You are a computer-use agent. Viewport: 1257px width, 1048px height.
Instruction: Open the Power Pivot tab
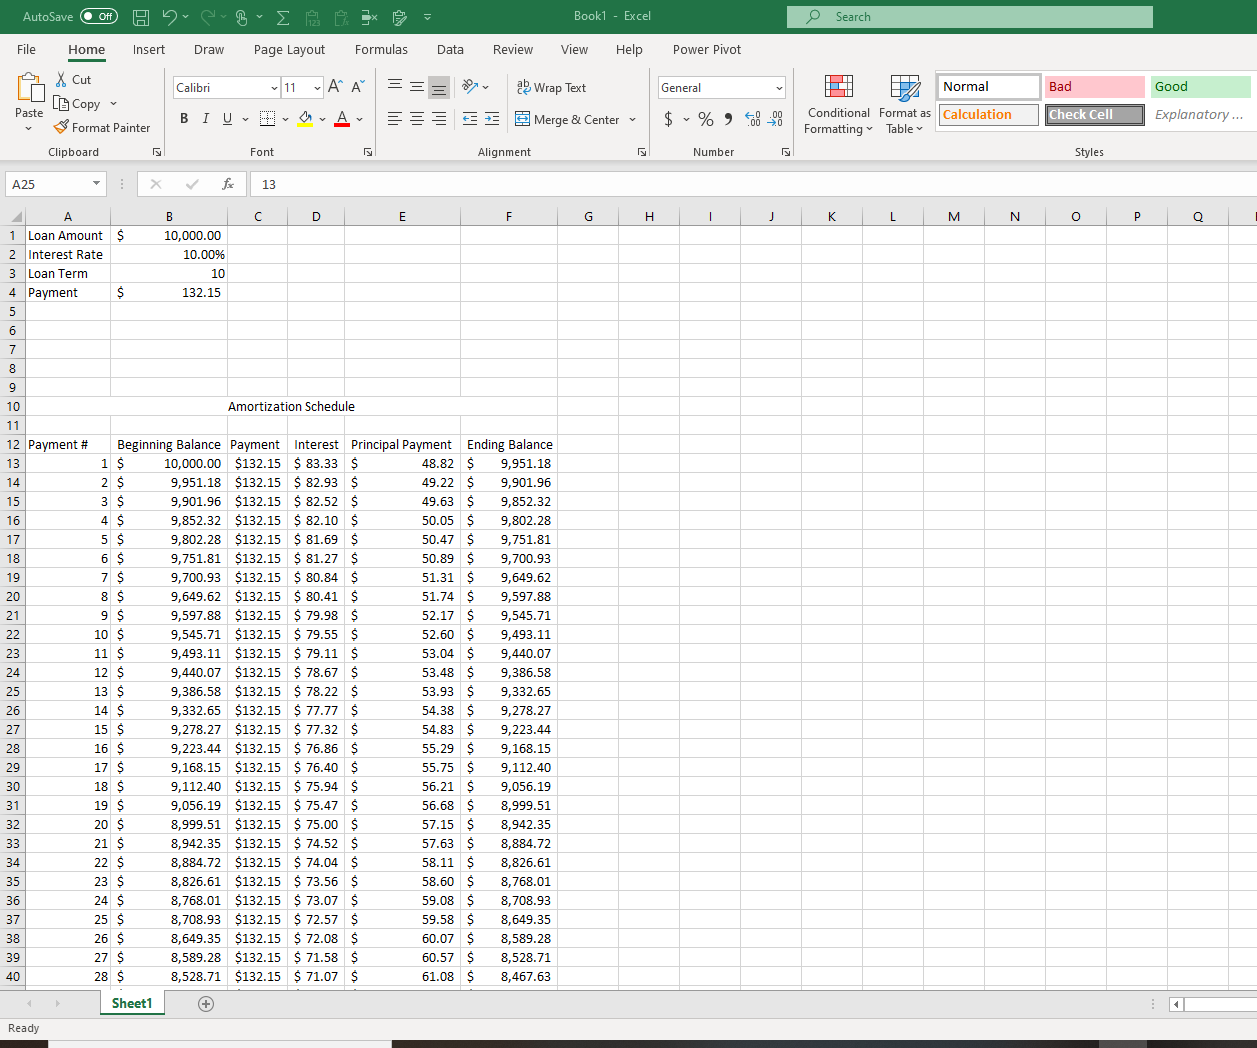coord(705,49)
